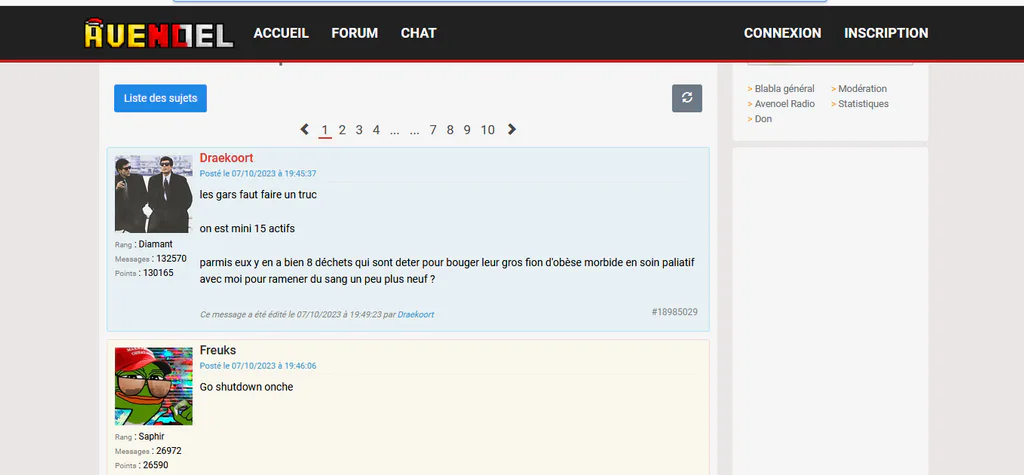Viewport: 1024px width, 475px height.
Task: Click the Liste des sujets button
Action: pos(160,98)
